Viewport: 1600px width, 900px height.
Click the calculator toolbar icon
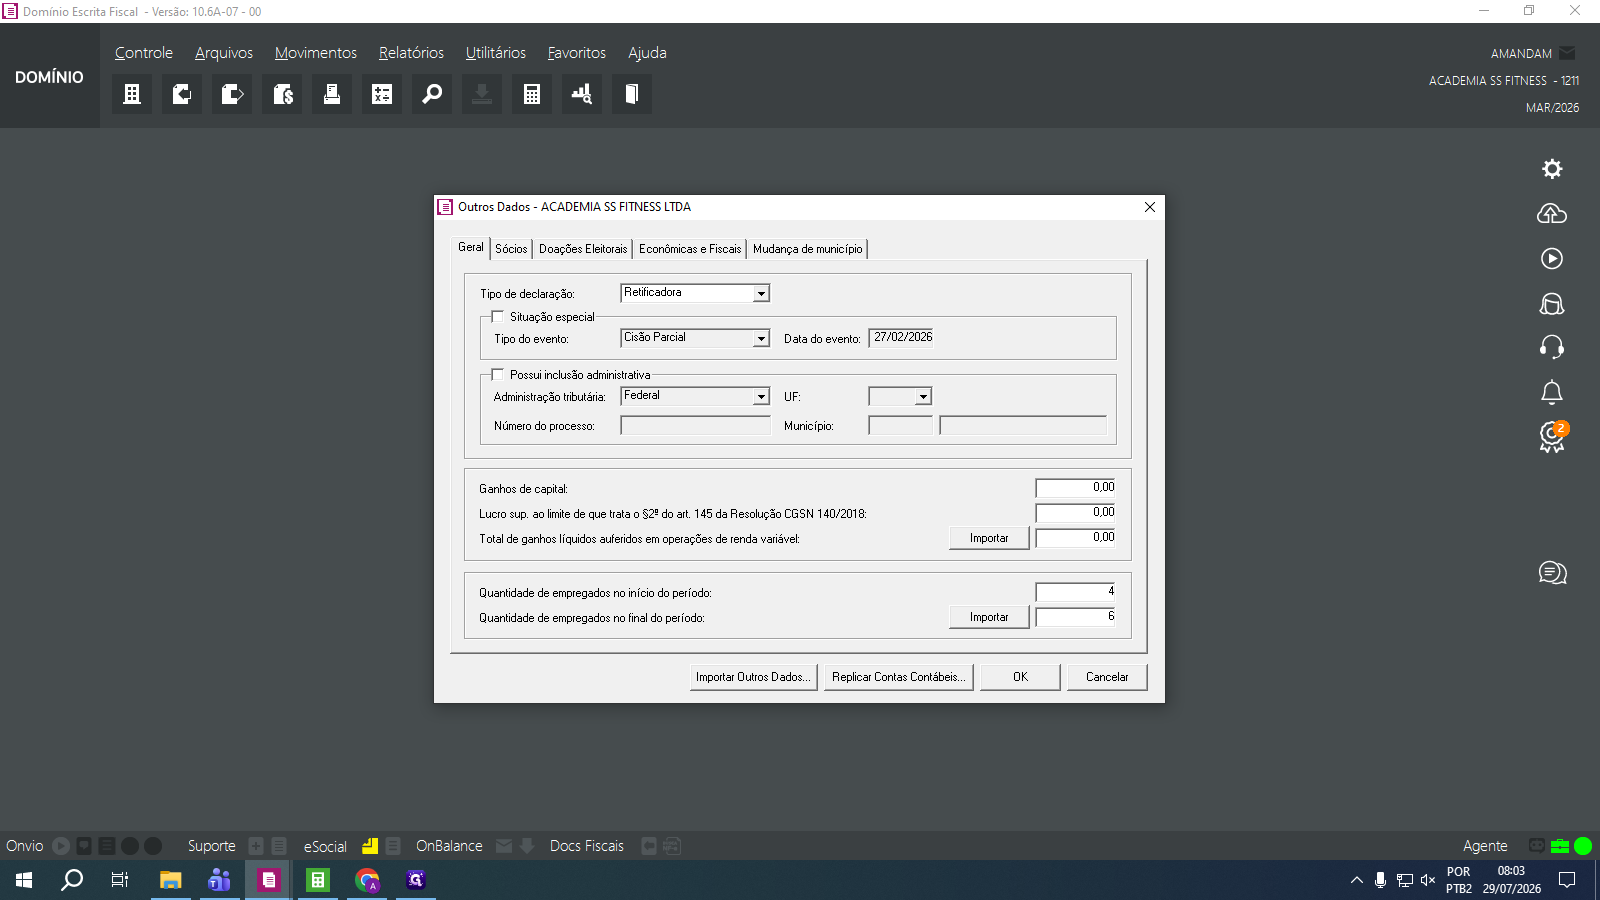click(532, 94)
